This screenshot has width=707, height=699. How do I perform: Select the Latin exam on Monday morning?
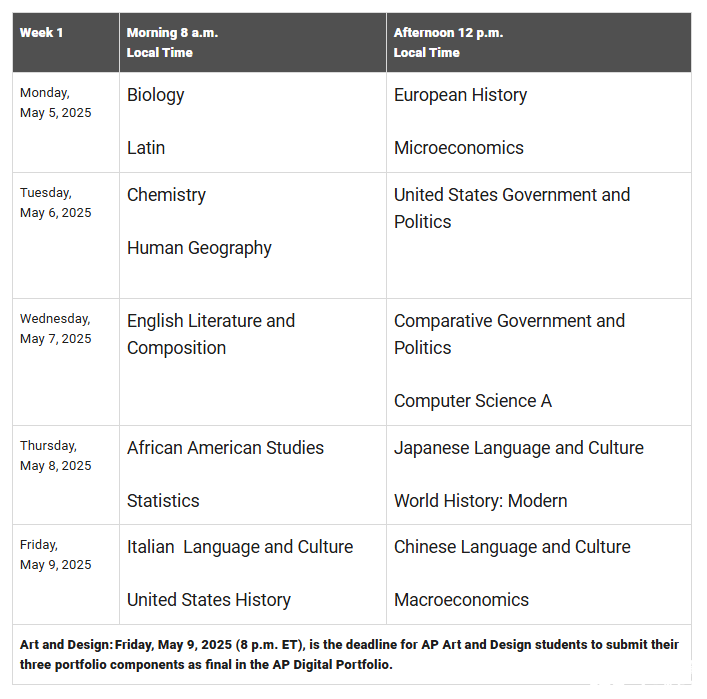click(x=146, y=148)
